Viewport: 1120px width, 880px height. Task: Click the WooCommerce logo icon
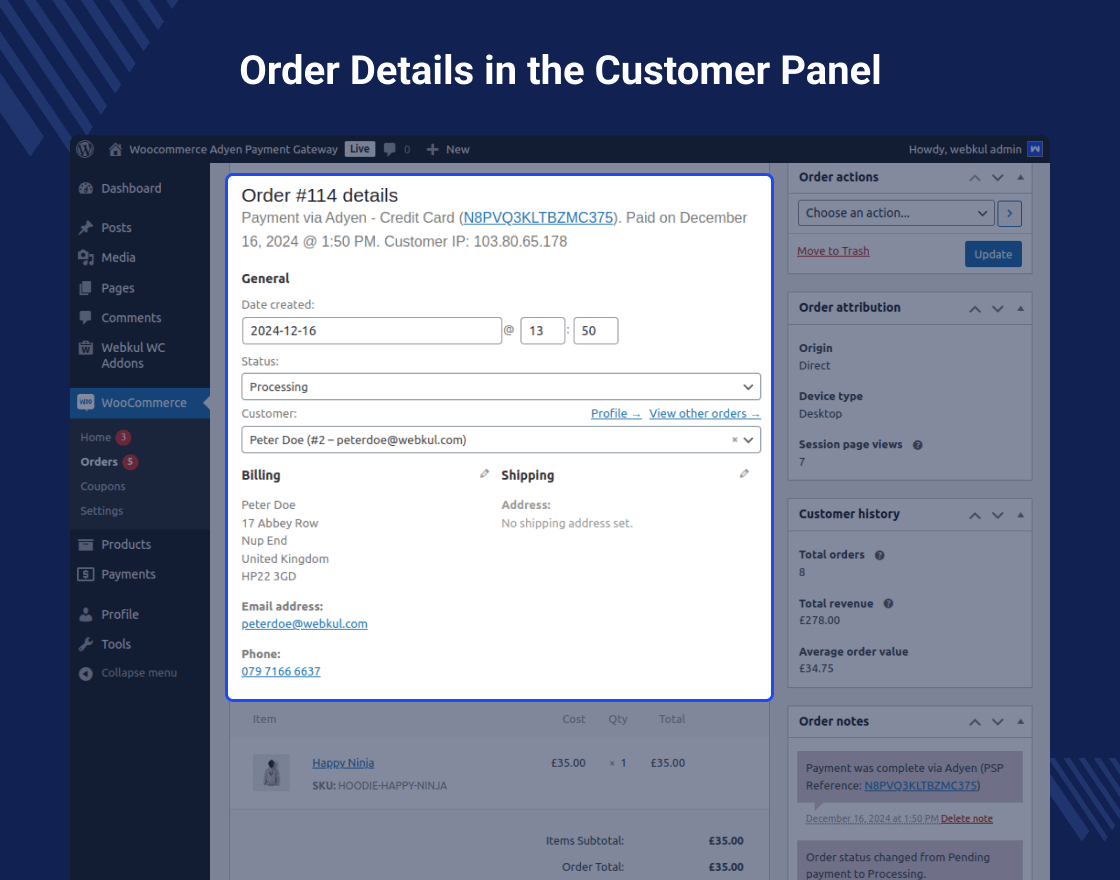pos(86,402)
